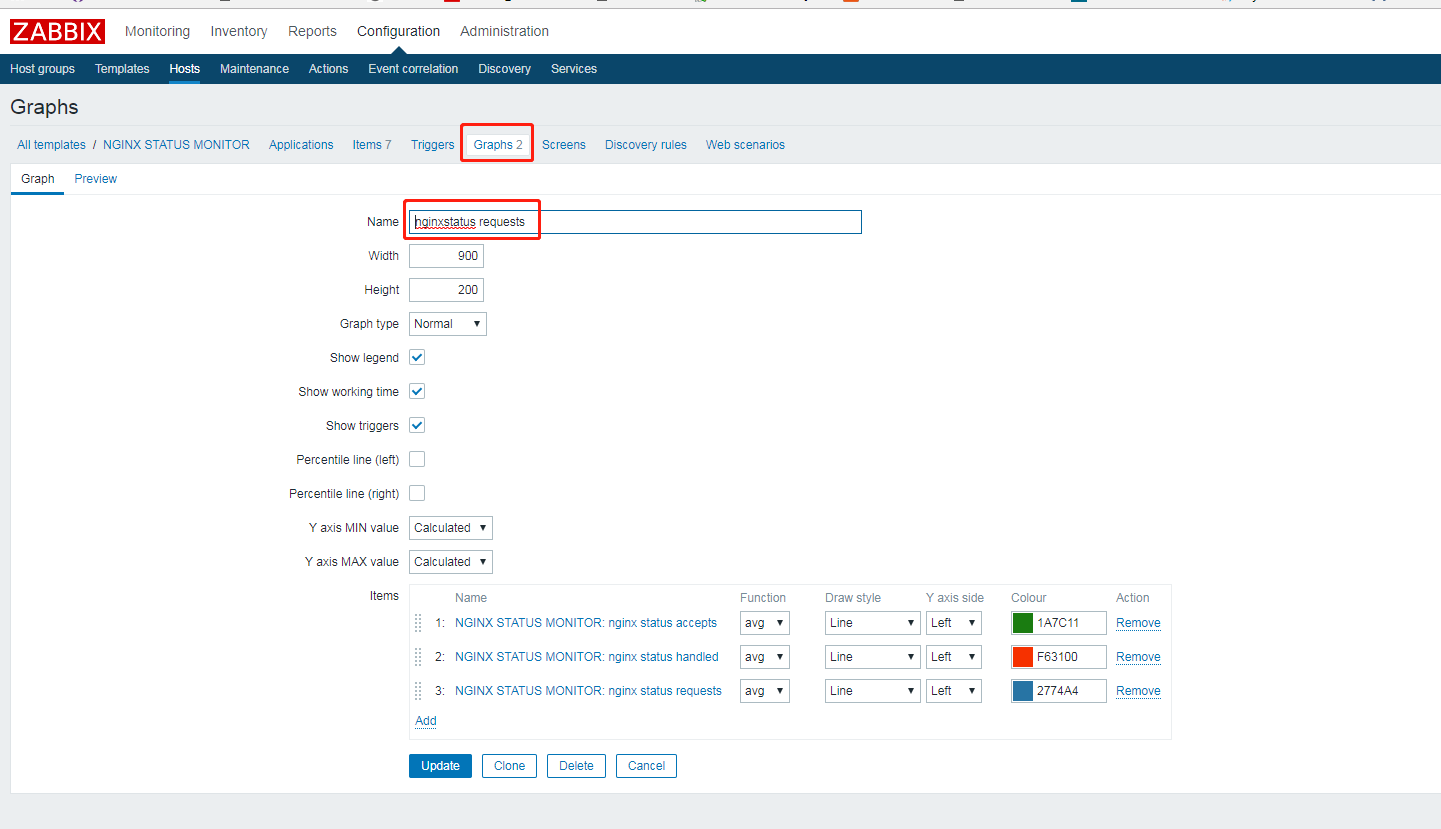Open NGINX STATUS MONITOR template link

click(x=176, y=145)
